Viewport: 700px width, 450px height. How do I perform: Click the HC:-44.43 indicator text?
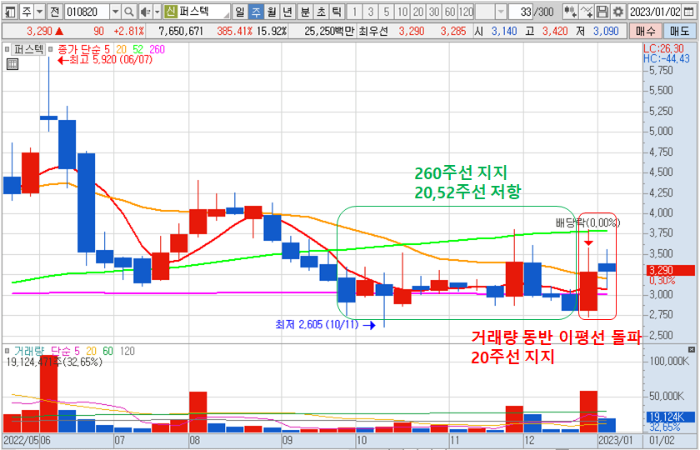click(x=666, y=58)
